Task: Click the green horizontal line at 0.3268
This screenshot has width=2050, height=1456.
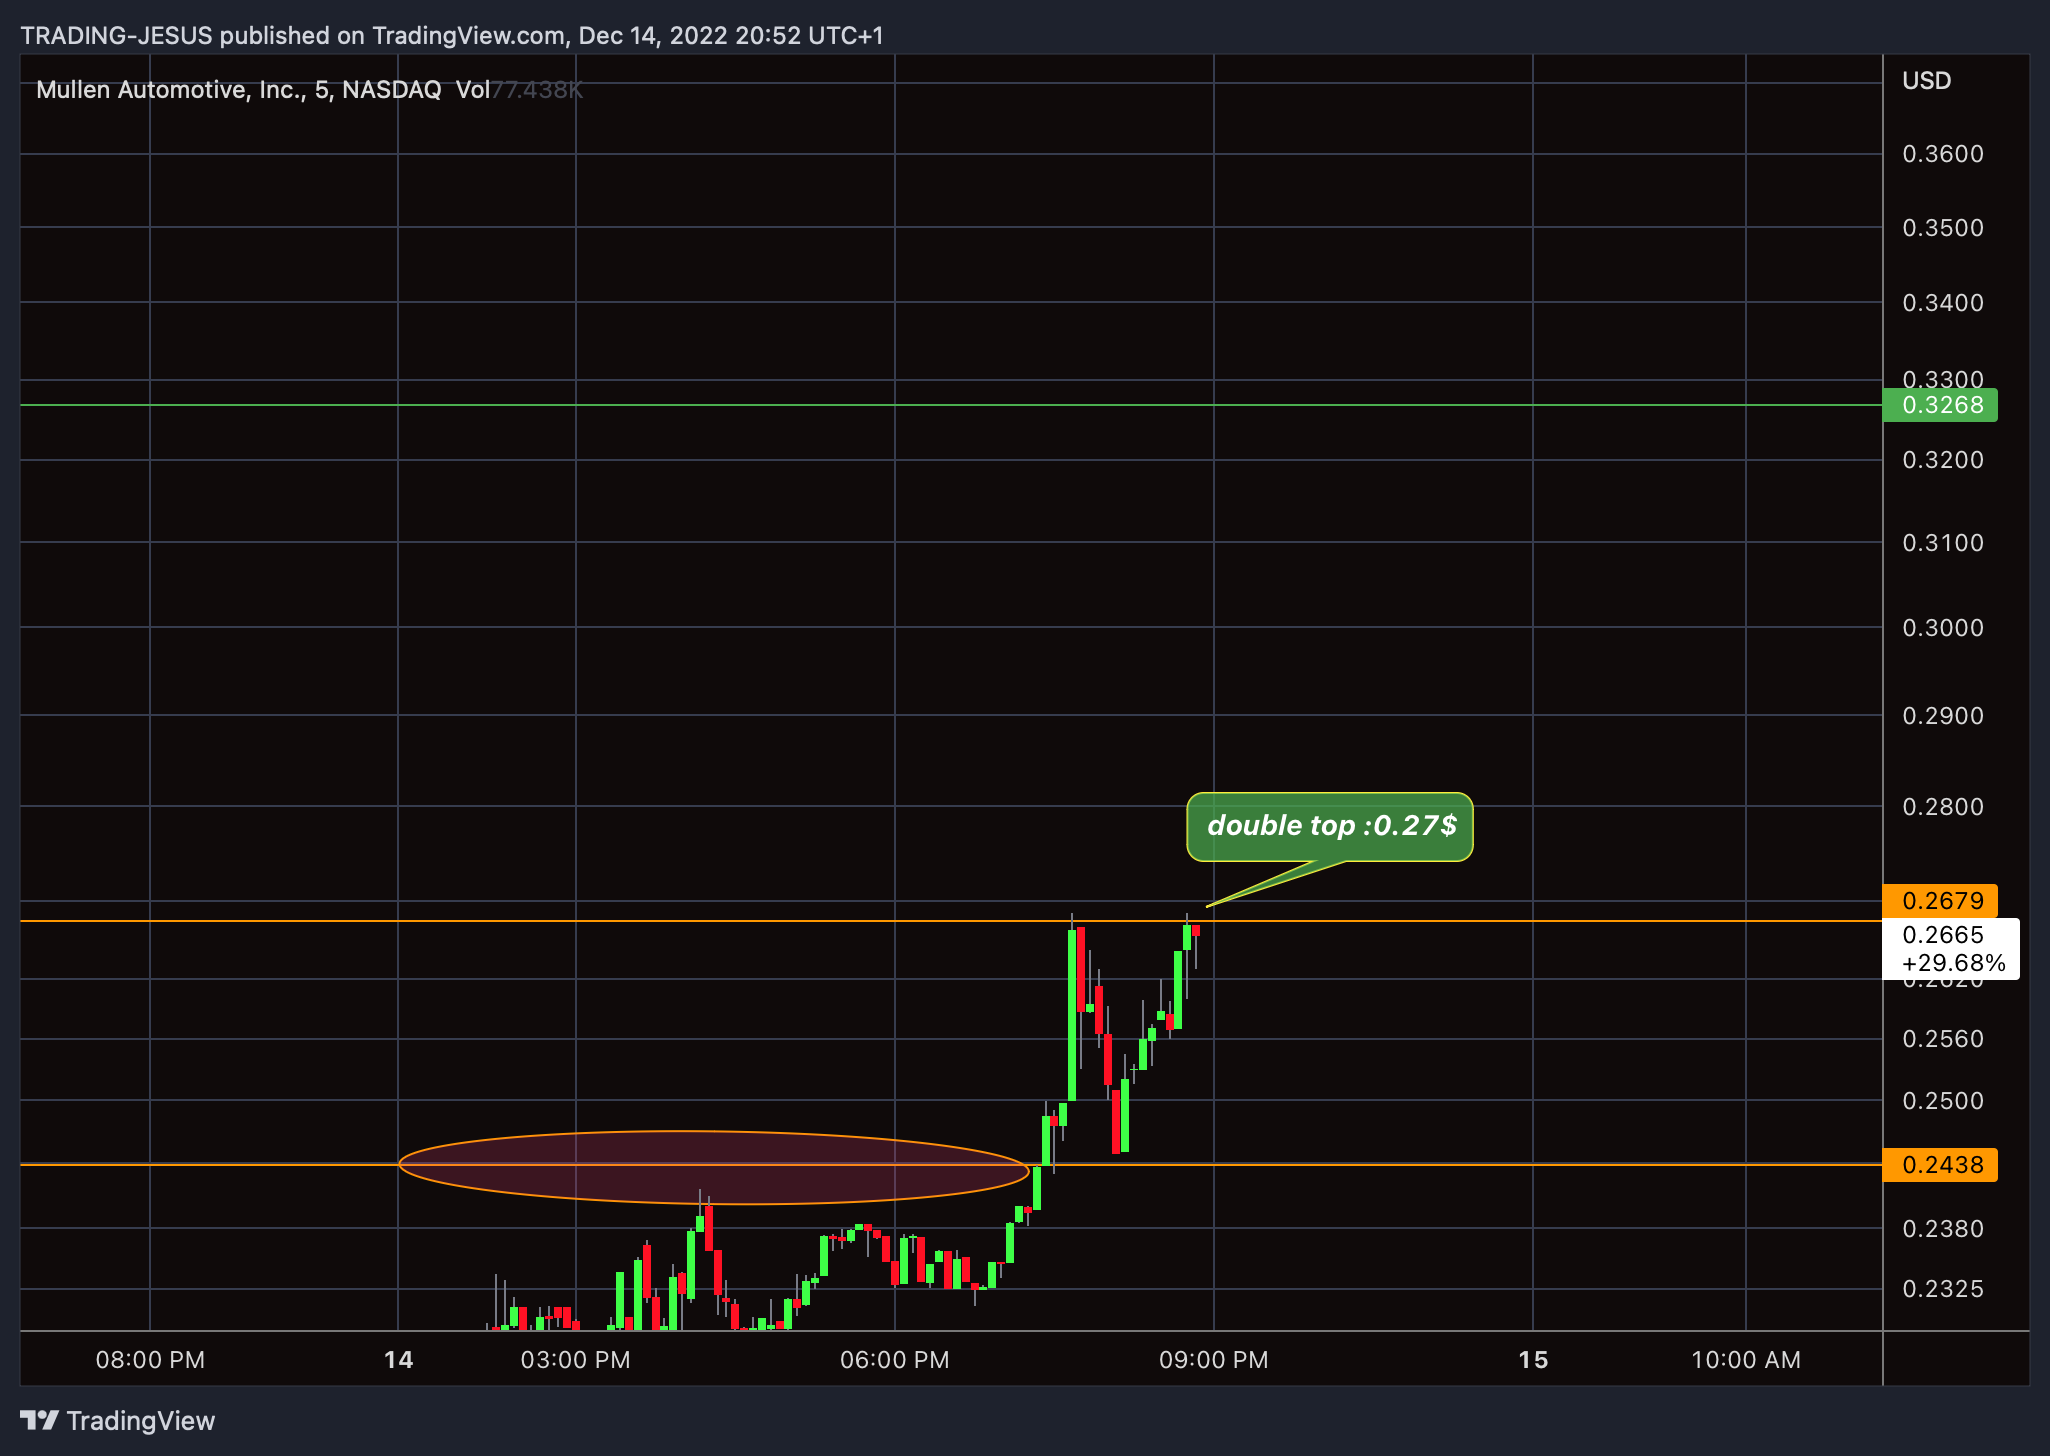Action: click(x=950, y=405)
